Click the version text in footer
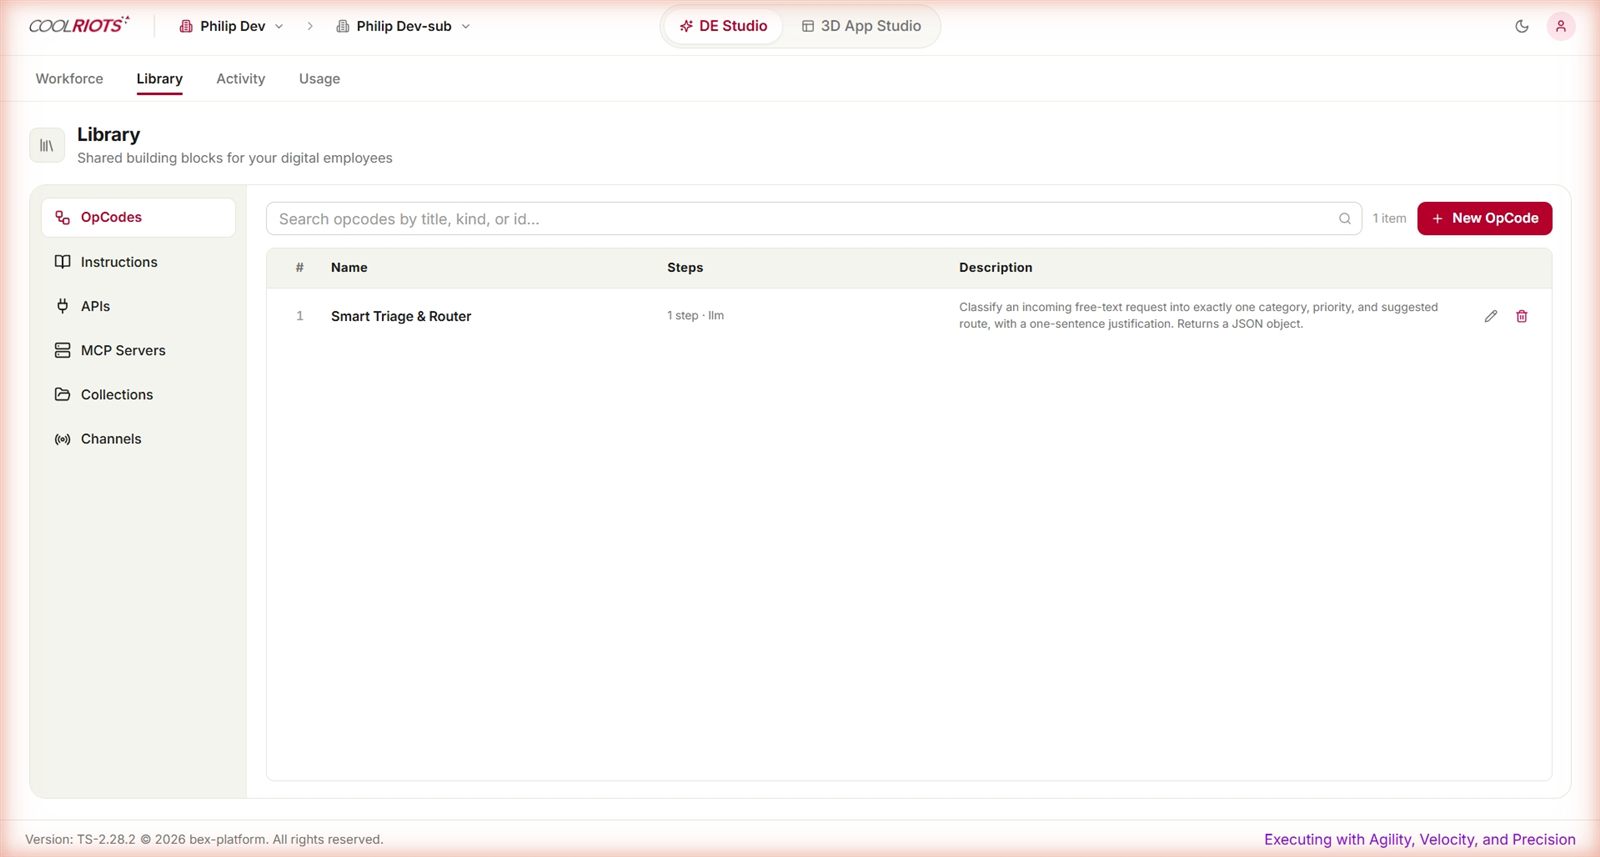The width and height of the screenshot is (1600, 857). tap(204, 840)
